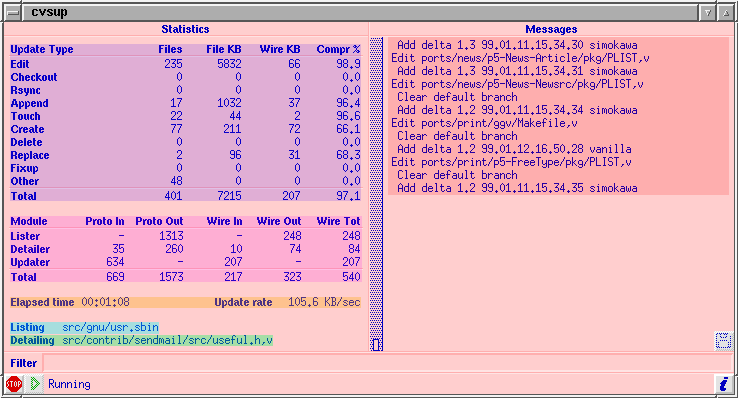
Task: Select the Messages pane heading
Action: pos(551,29)
